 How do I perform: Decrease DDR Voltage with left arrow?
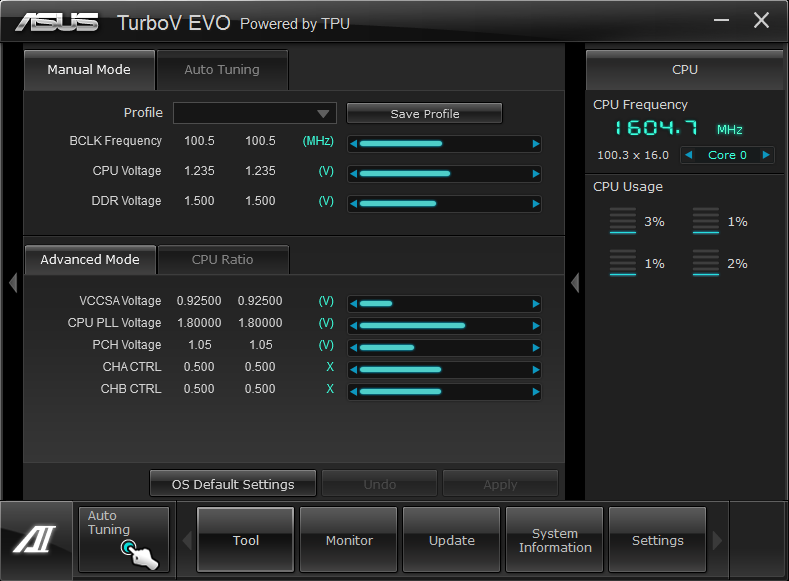[353, 204]
